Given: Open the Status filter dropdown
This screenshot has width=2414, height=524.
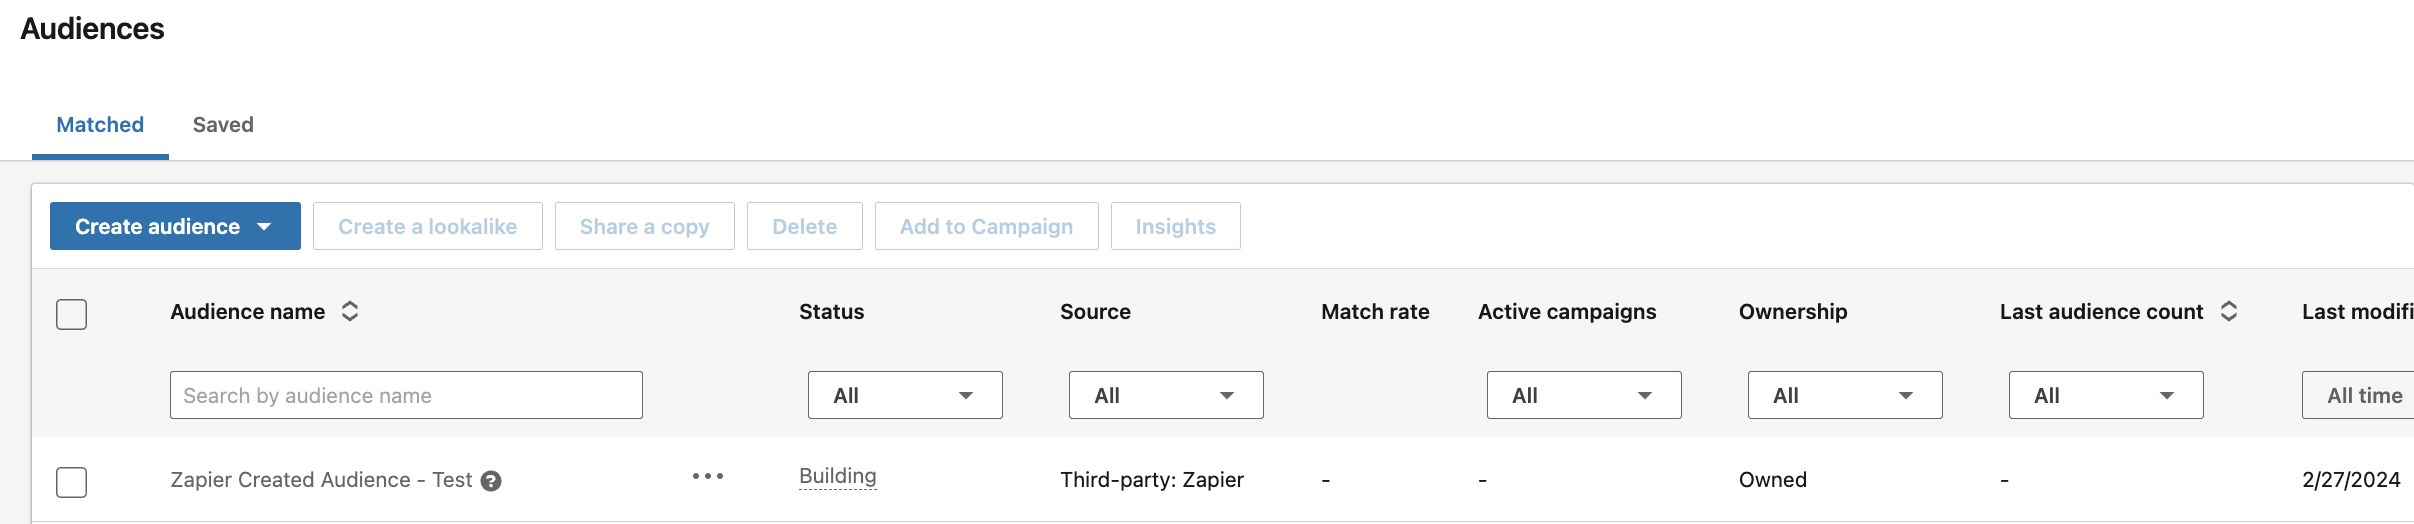Looking at the screenshot, I should (x=905, y=395).
